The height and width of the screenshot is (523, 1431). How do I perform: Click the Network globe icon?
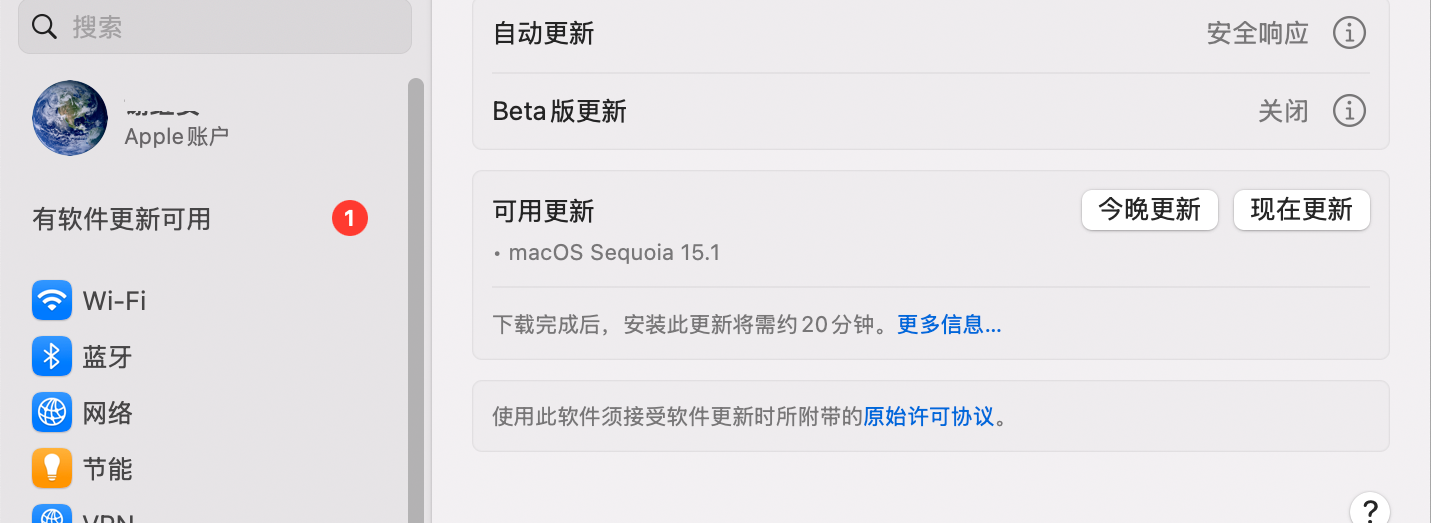click(x=52, y=412)
